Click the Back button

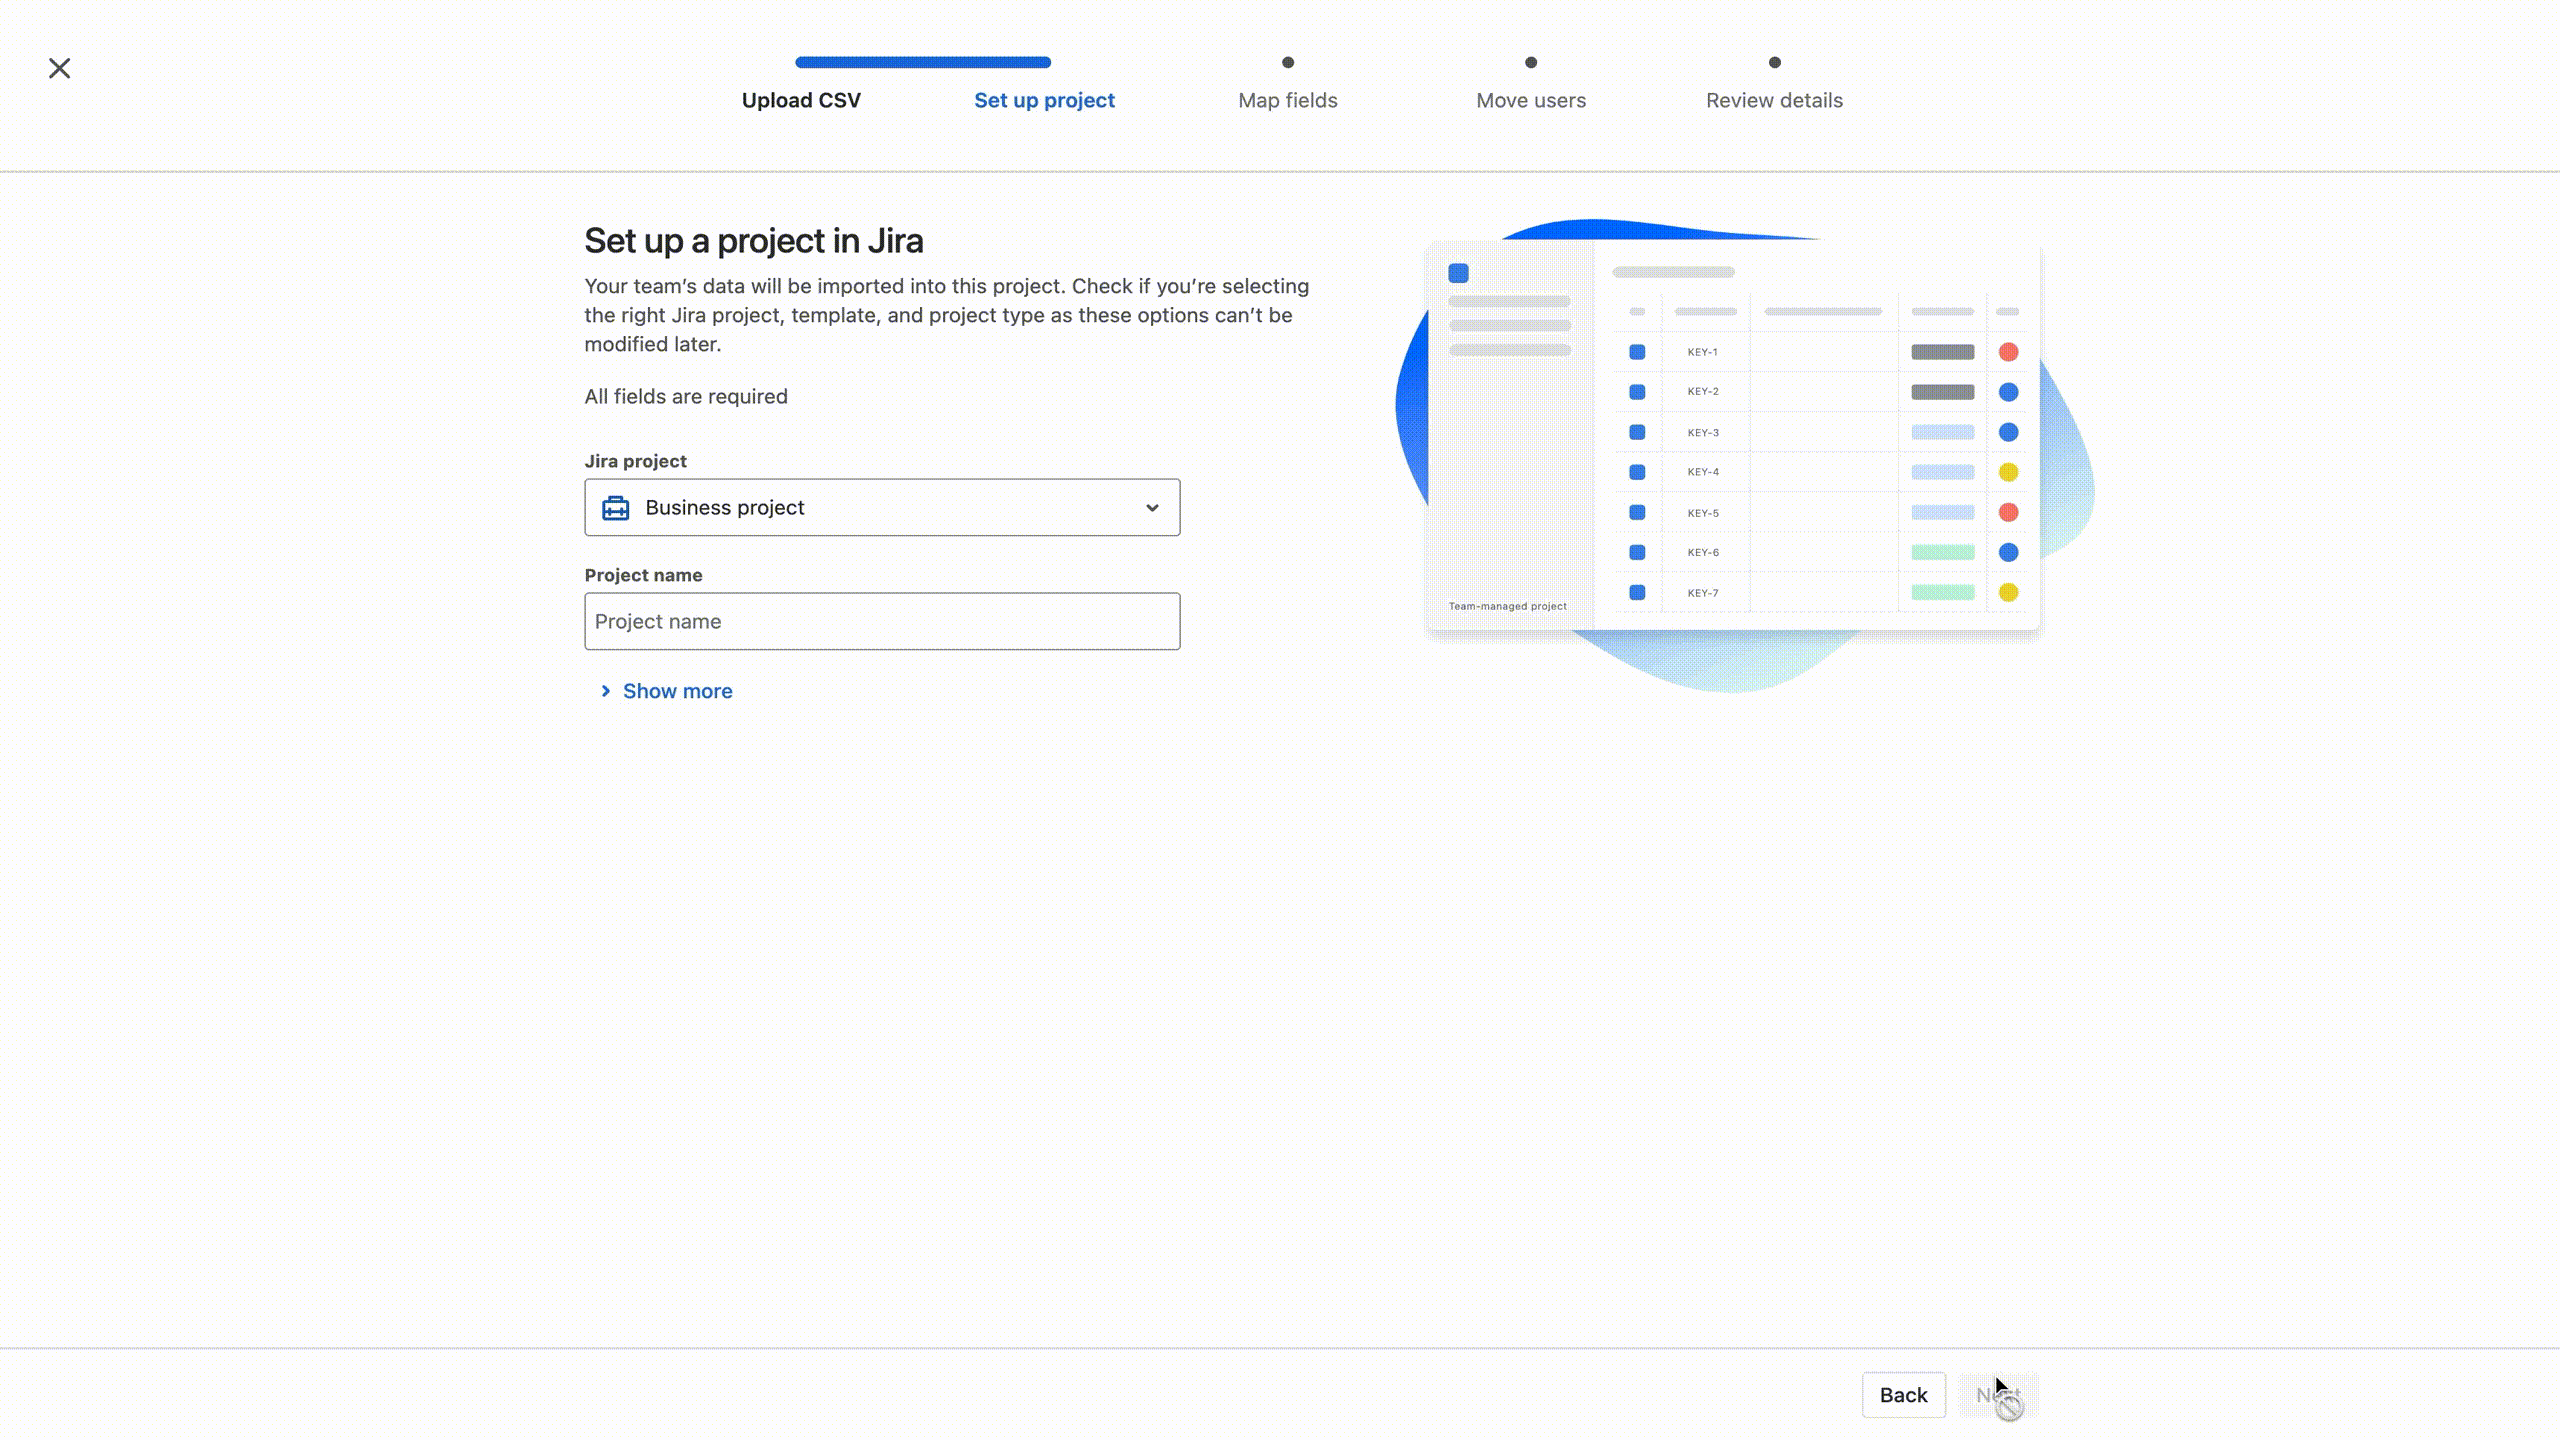click(1903, 1394)
